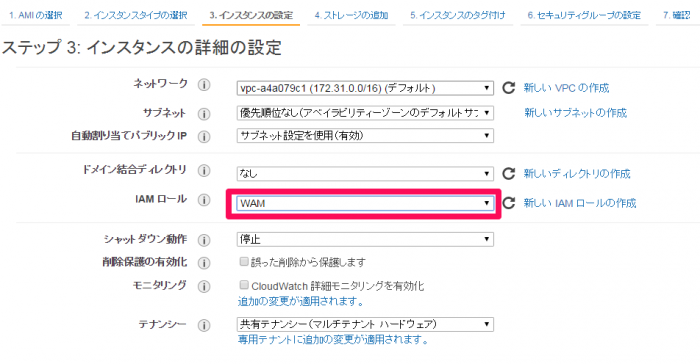Viewport: 700px width, 364px height.
Task: Switch to 6. セキュリティグループの設定 tab
Action: tap(584, 15)
